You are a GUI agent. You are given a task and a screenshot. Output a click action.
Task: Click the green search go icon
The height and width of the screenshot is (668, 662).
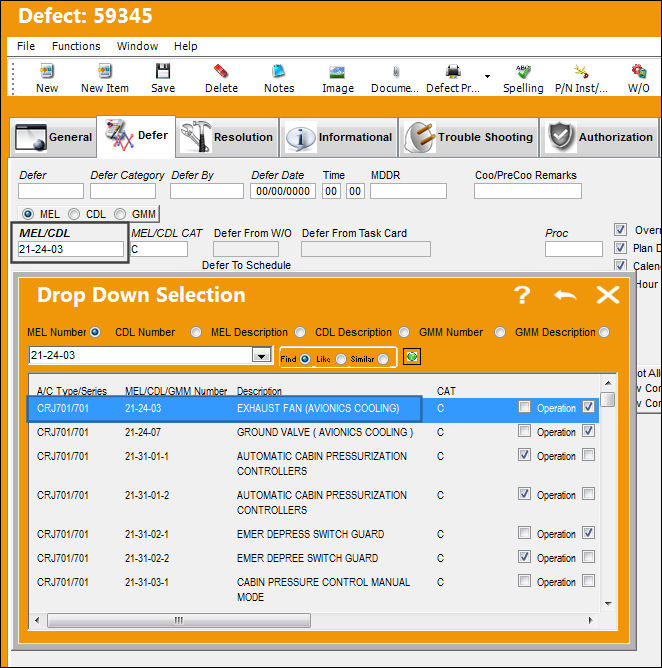point(412,357)
